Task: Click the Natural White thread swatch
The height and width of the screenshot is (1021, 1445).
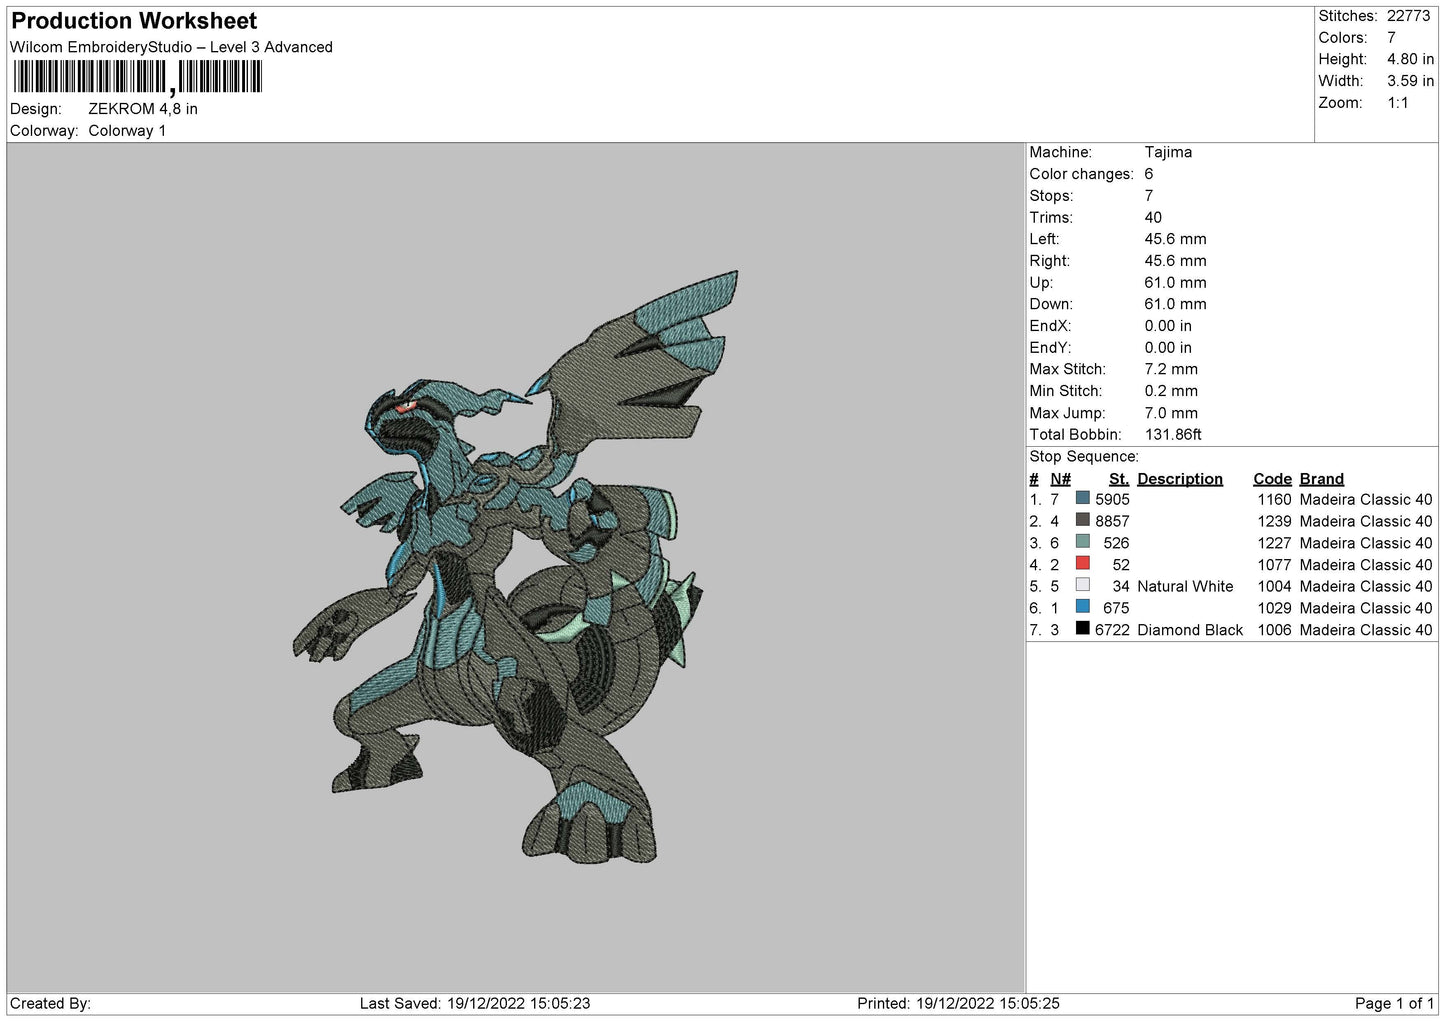Action: tap(1082, 585)
